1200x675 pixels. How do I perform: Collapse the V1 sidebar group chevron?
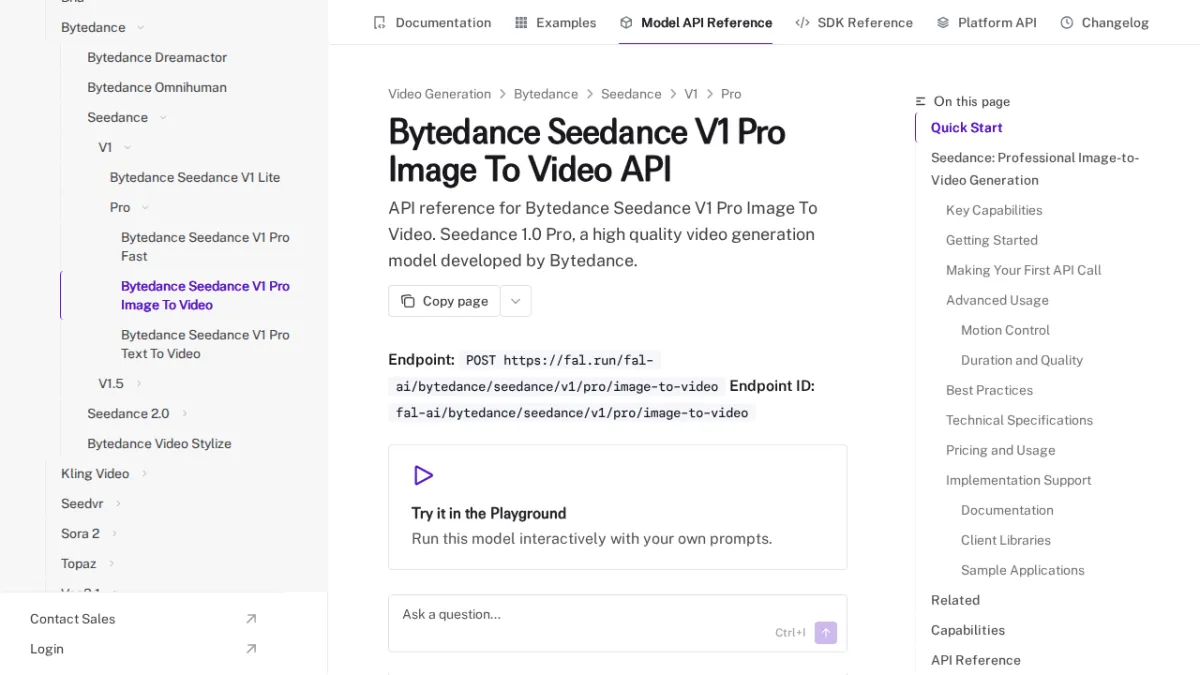127,148
